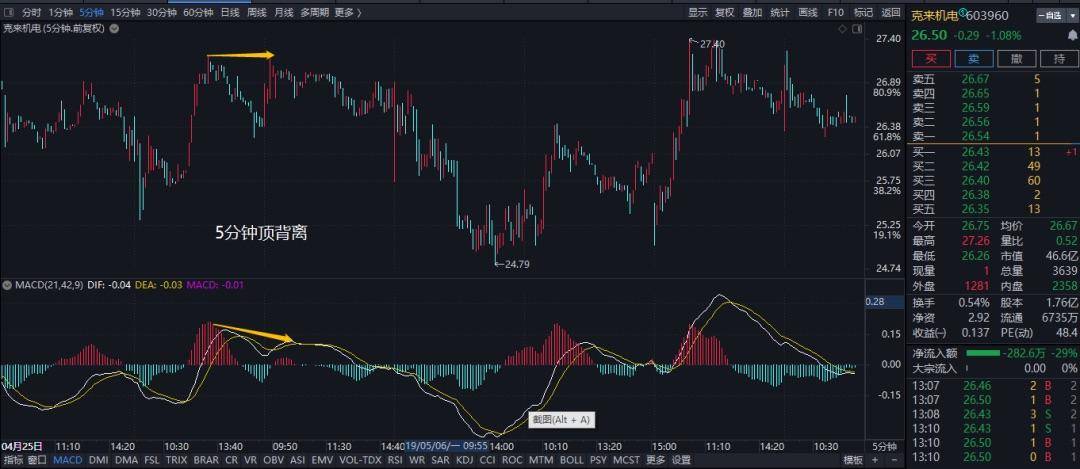1080x469 pixels.
Task: Switch to the 分时 chart view
Action: click(31, 12)
